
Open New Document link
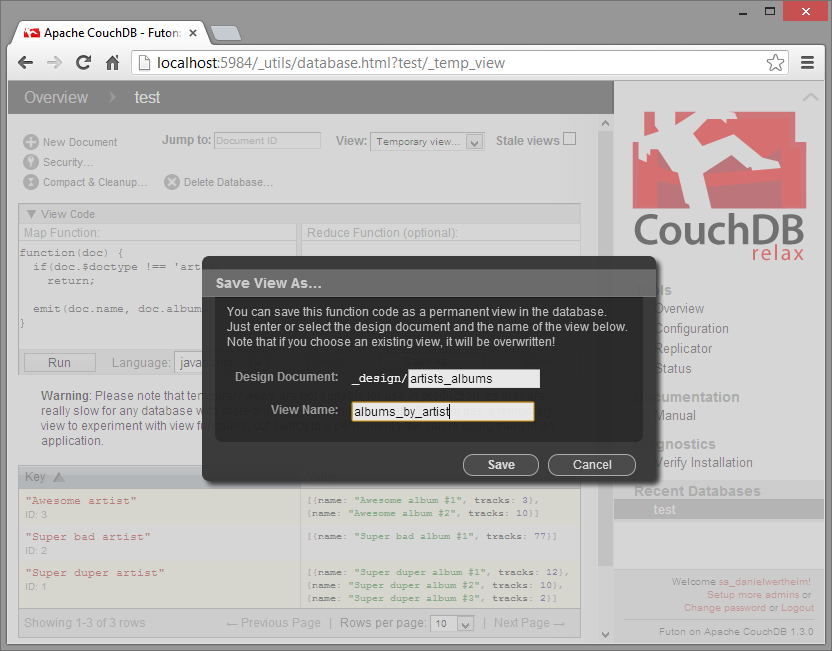(80, 142)
